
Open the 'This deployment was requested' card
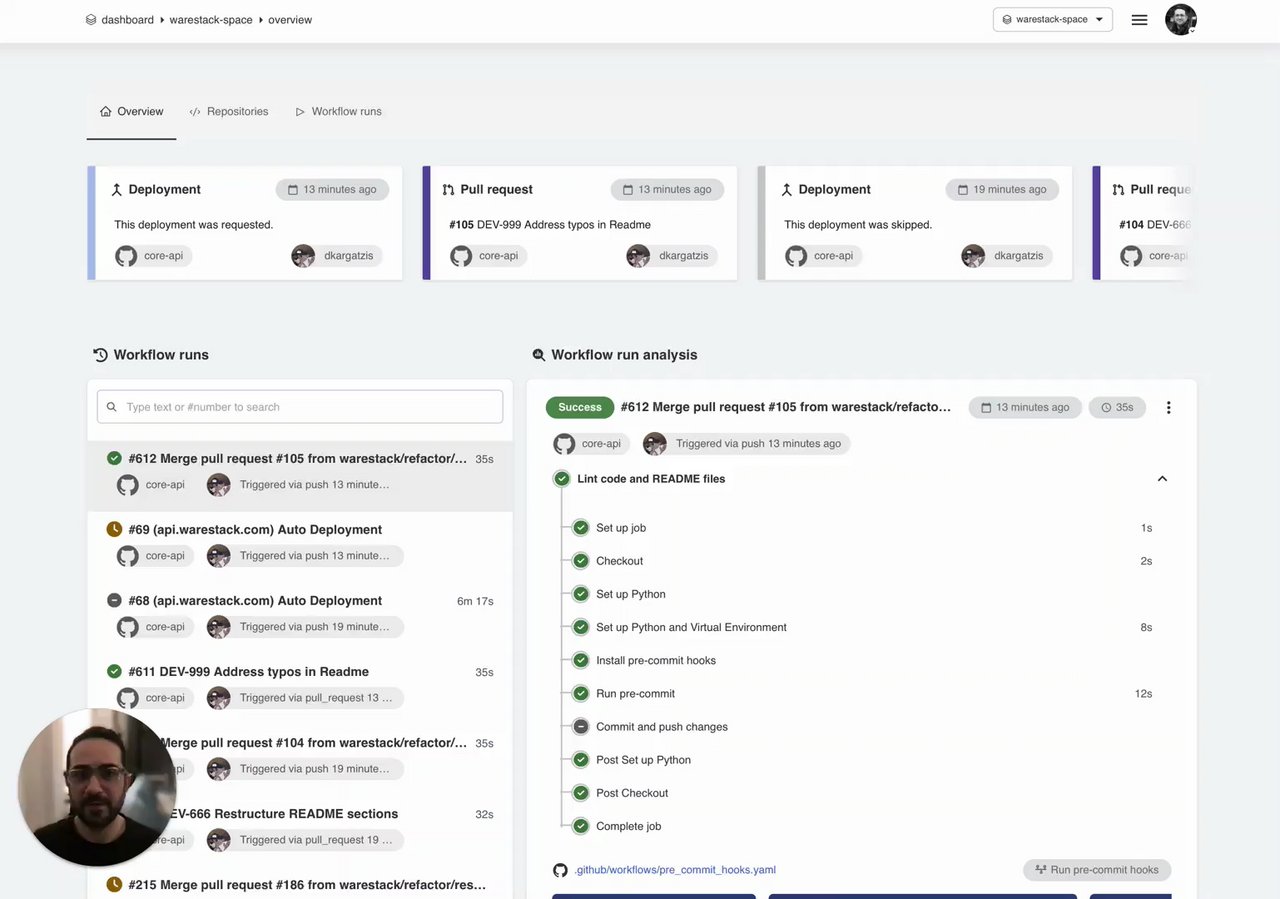coord(245,223)
